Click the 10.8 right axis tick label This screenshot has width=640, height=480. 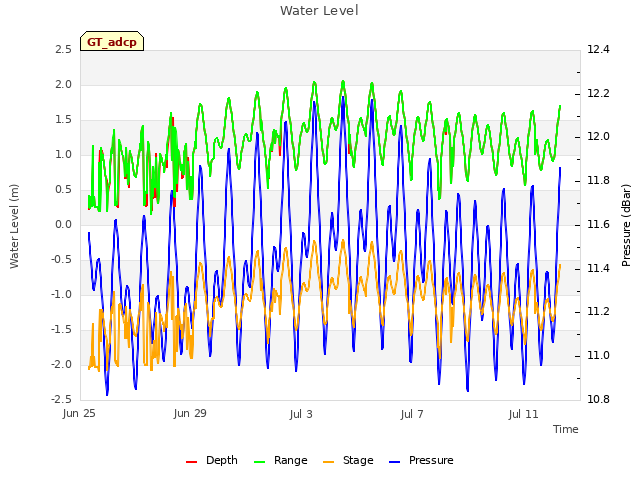(x=598, y=399)
